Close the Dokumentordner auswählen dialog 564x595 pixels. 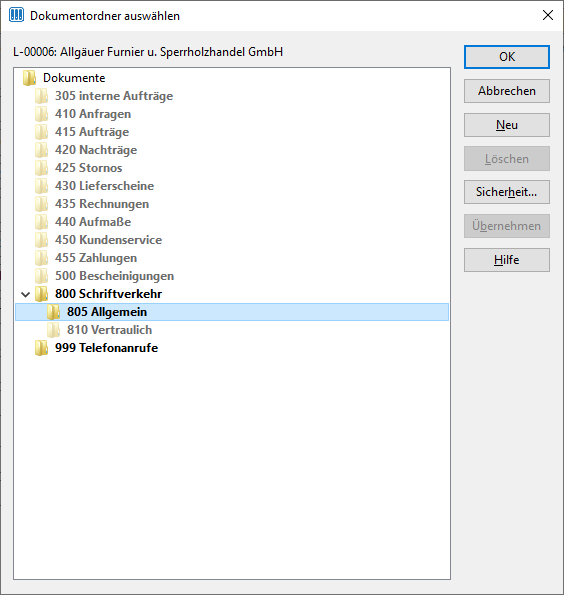tap(548, 15)
